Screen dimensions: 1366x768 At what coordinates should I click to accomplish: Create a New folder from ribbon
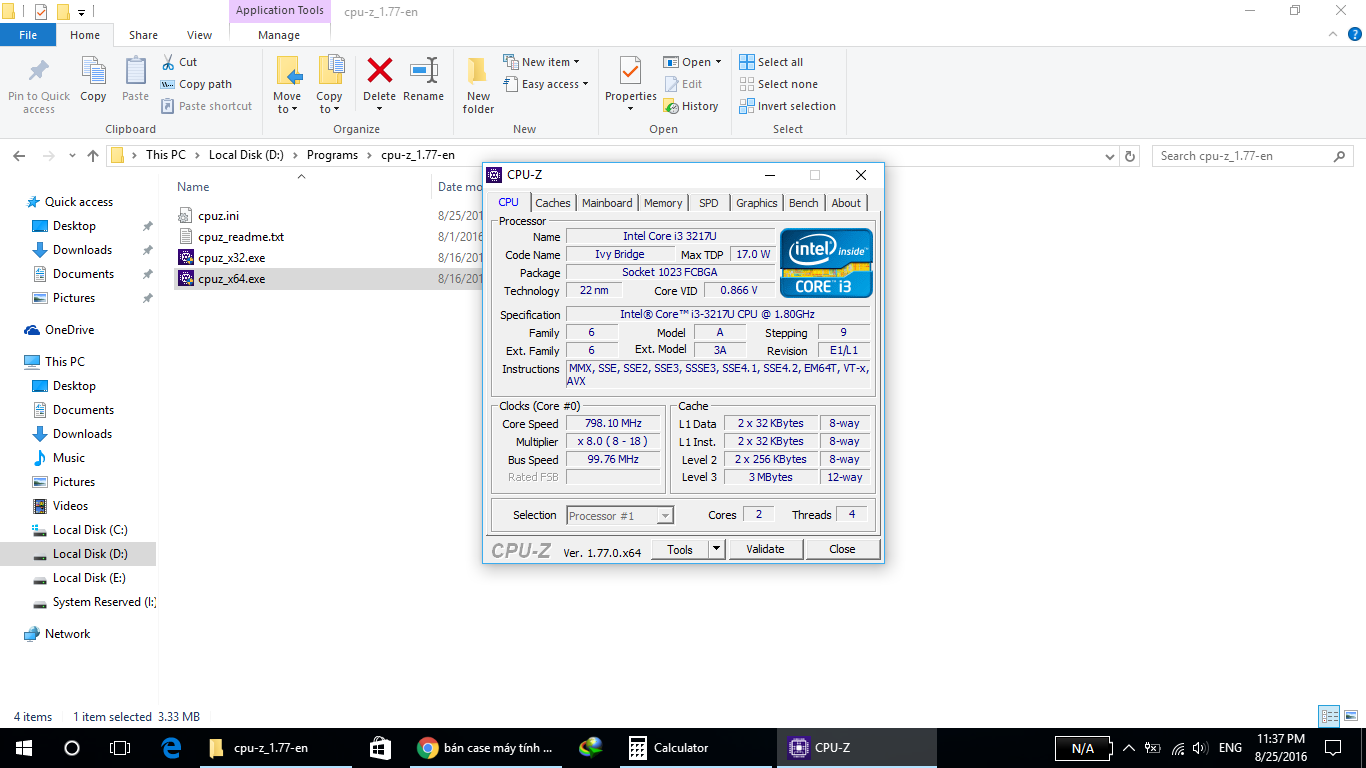[478, 85]
